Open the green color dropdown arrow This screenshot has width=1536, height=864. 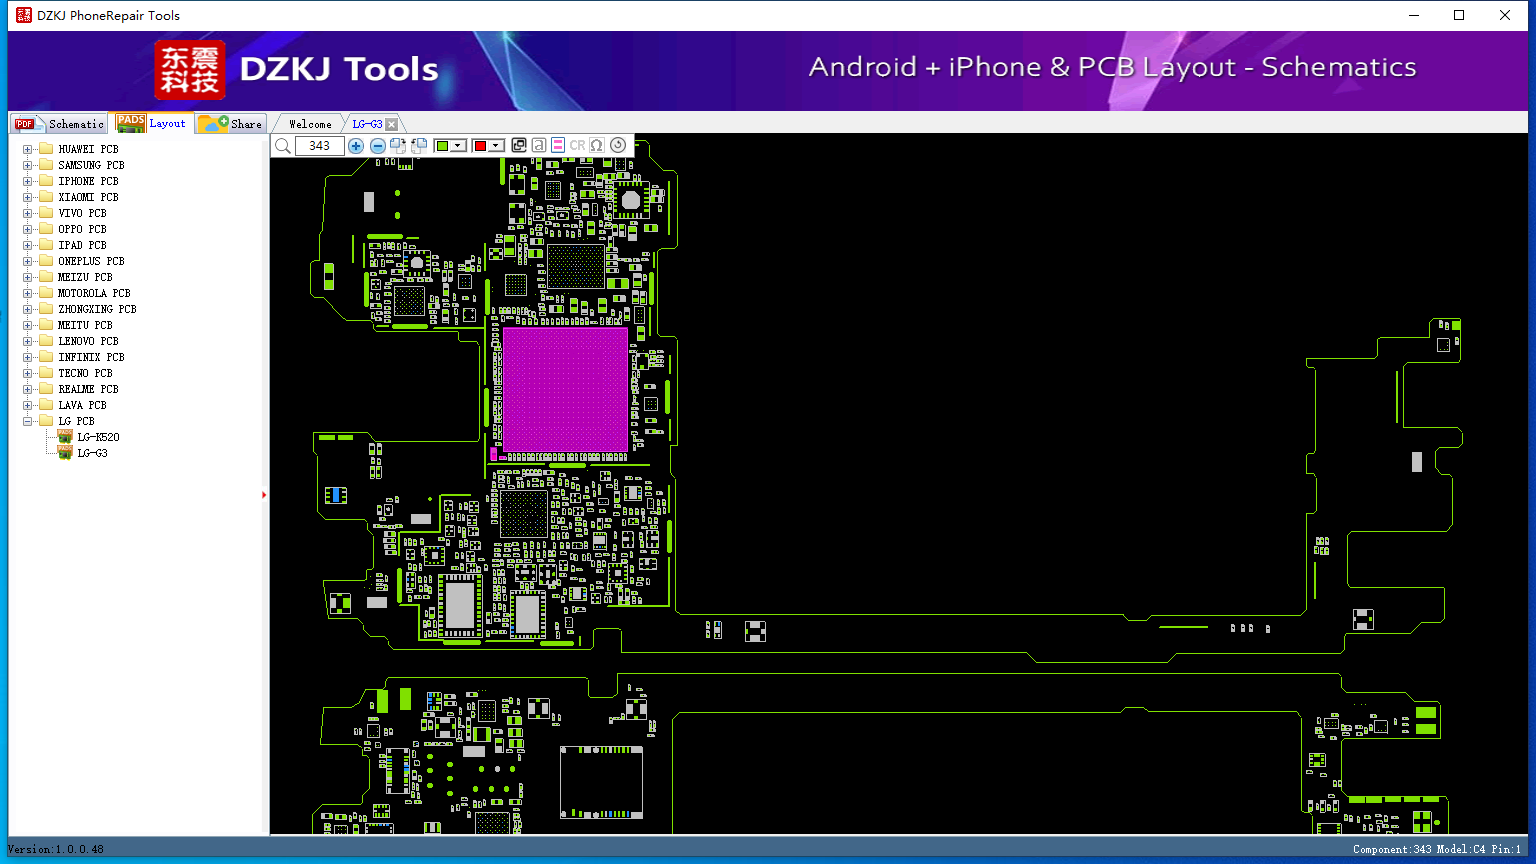(x=458, y=146)
